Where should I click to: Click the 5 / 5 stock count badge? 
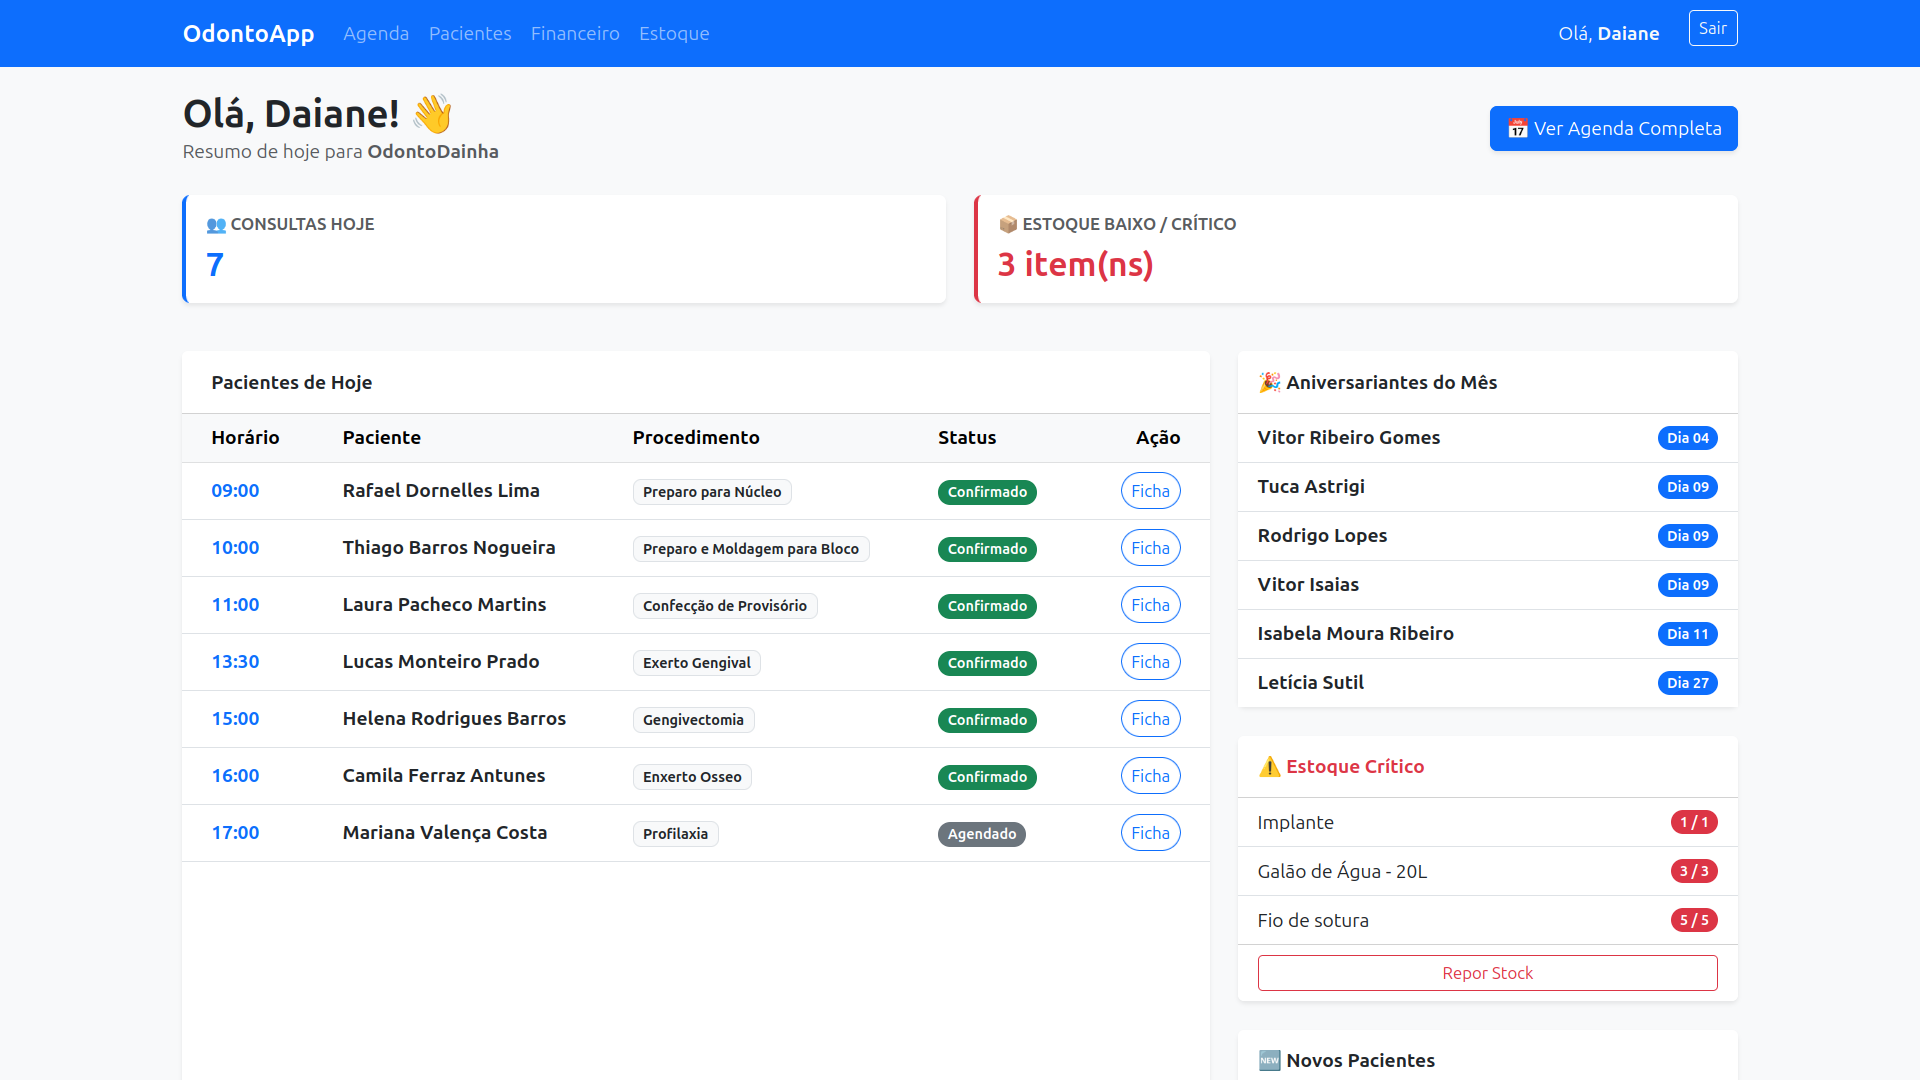1694,920
